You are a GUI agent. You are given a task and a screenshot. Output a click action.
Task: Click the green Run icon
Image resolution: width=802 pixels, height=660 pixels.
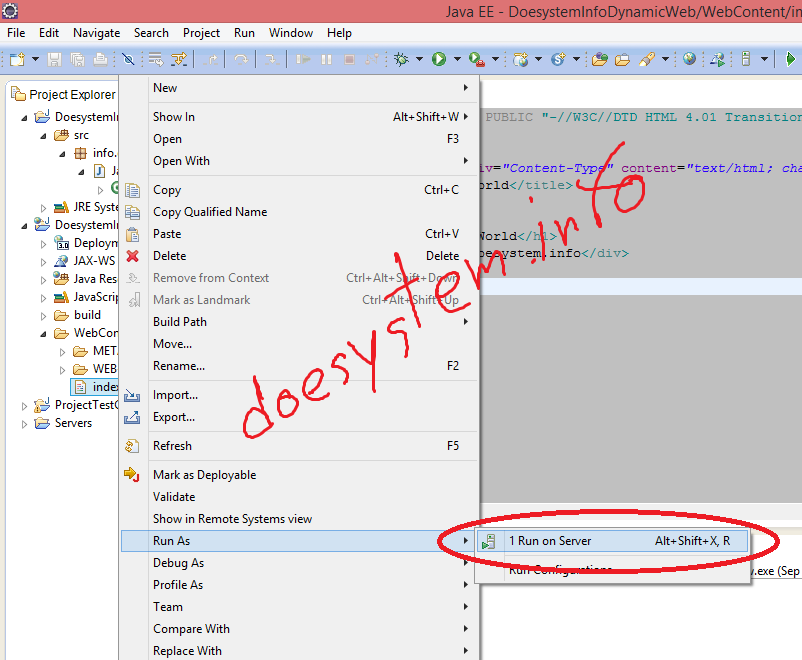439,59
